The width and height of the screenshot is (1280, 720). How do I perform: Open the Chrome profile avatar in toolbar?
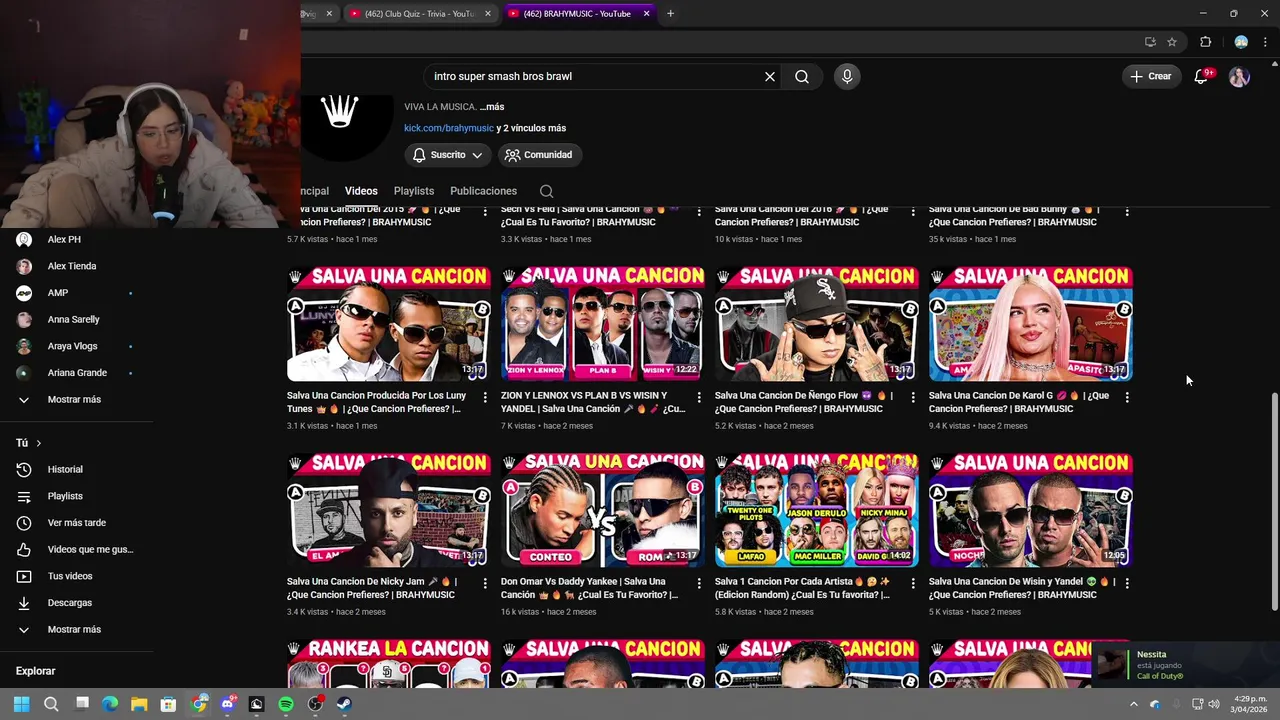coord(1241,42)
